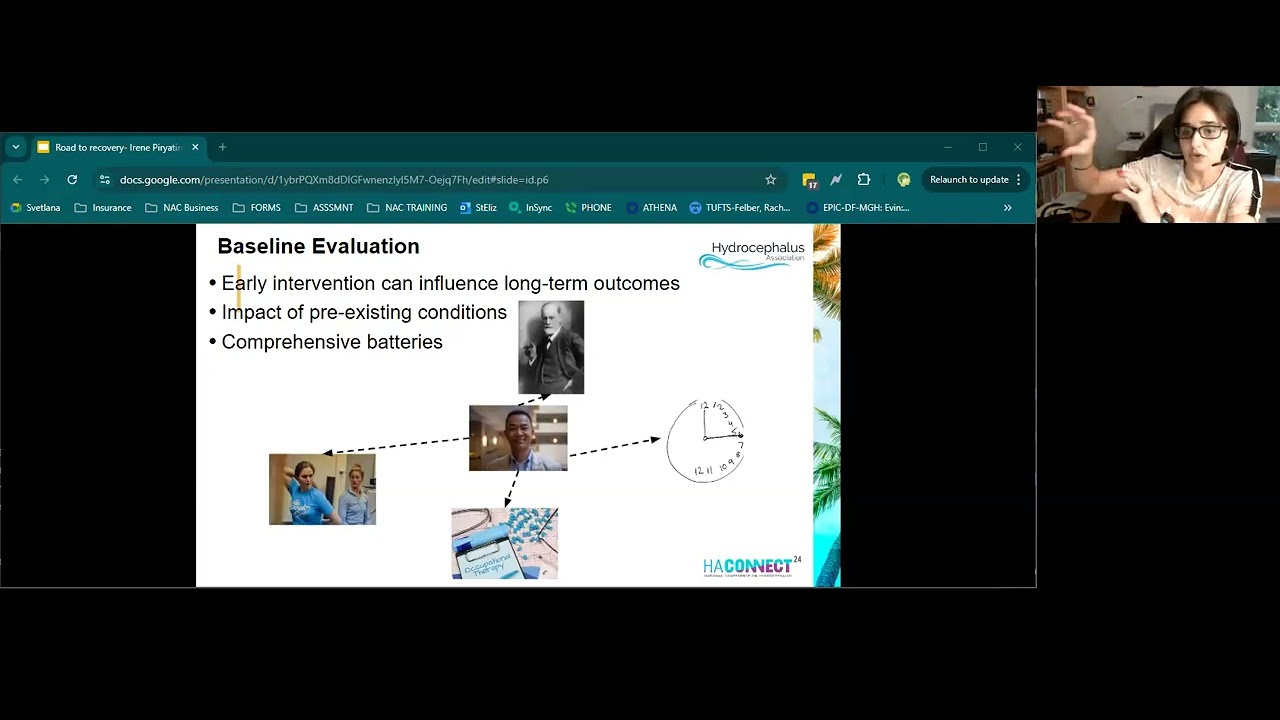This screenshot has height=720, width=1280.
Task: Open Svetlana bookmark
Action: [x=35, y=208]
